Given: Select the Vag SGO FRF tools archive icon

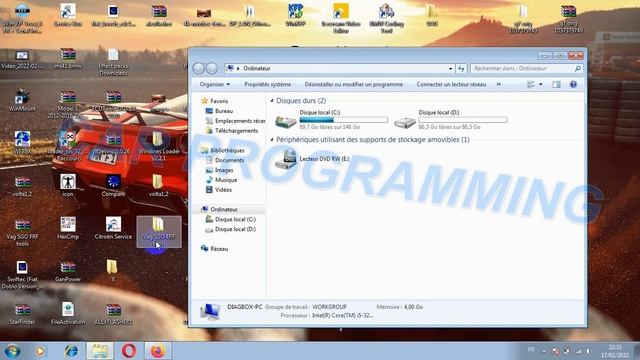Looking at the screenshot, I should click(22, 232).
